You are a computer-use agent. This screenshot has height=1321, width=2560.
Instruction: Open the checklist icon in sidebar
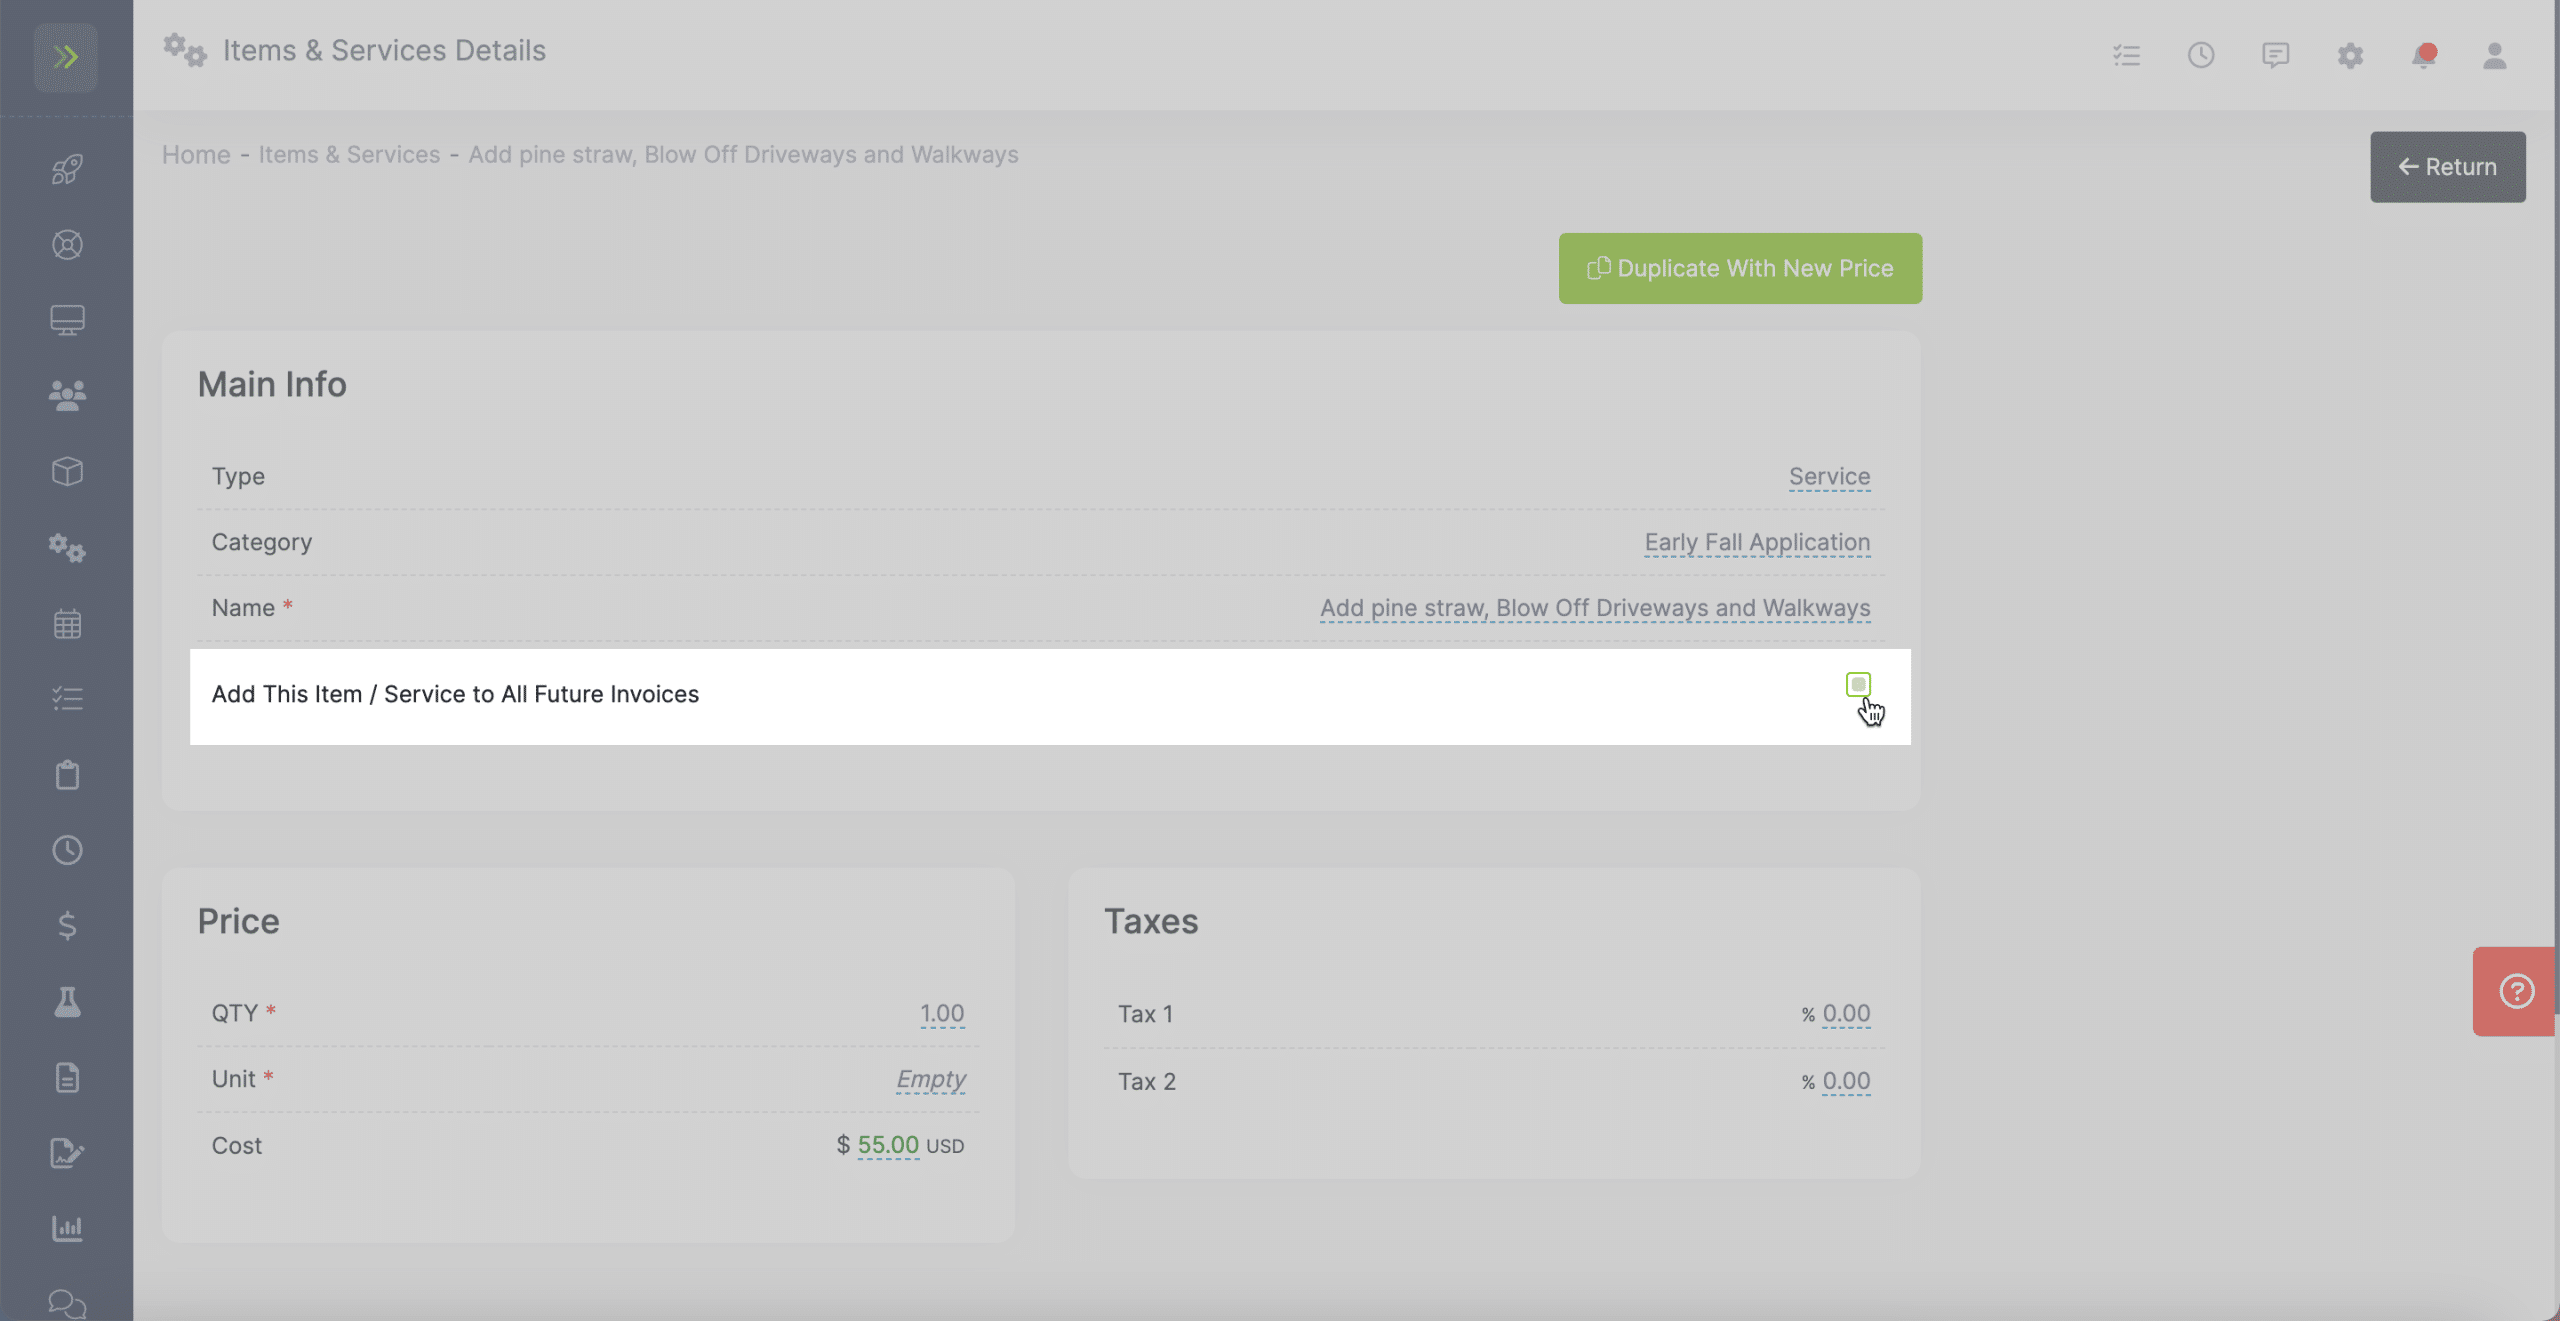[x=67, y=698]
